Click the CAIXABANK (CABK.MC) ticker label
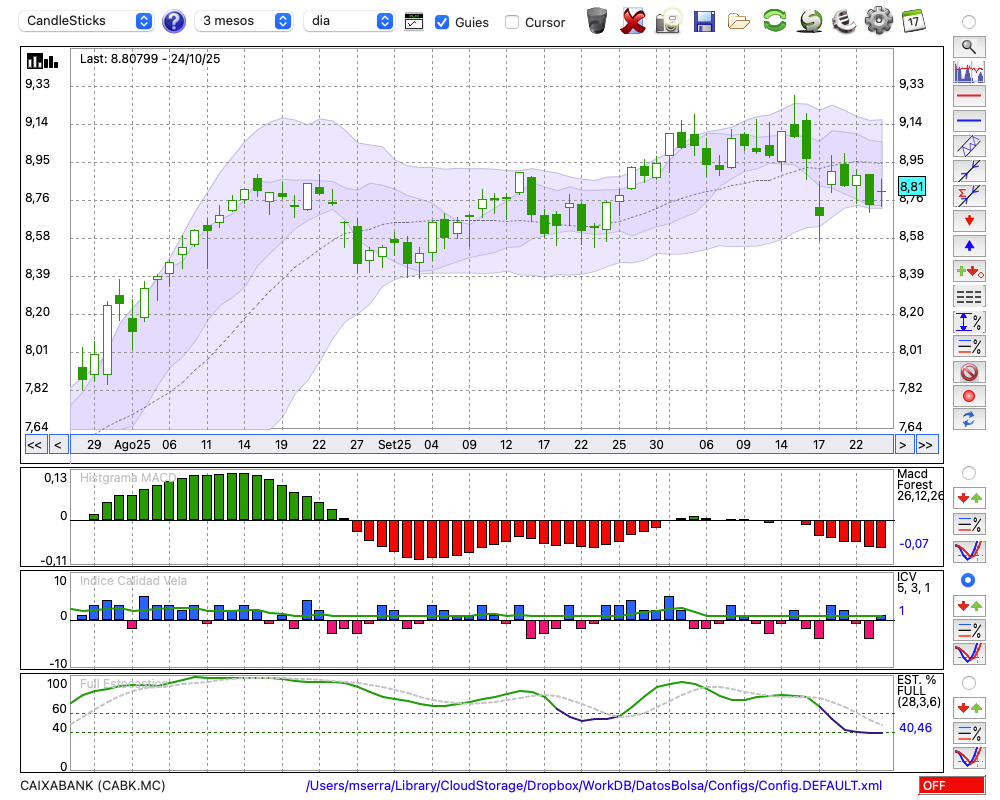This screenshot has width=1000, height=800. pyautogui.click(x=92, y=785)
